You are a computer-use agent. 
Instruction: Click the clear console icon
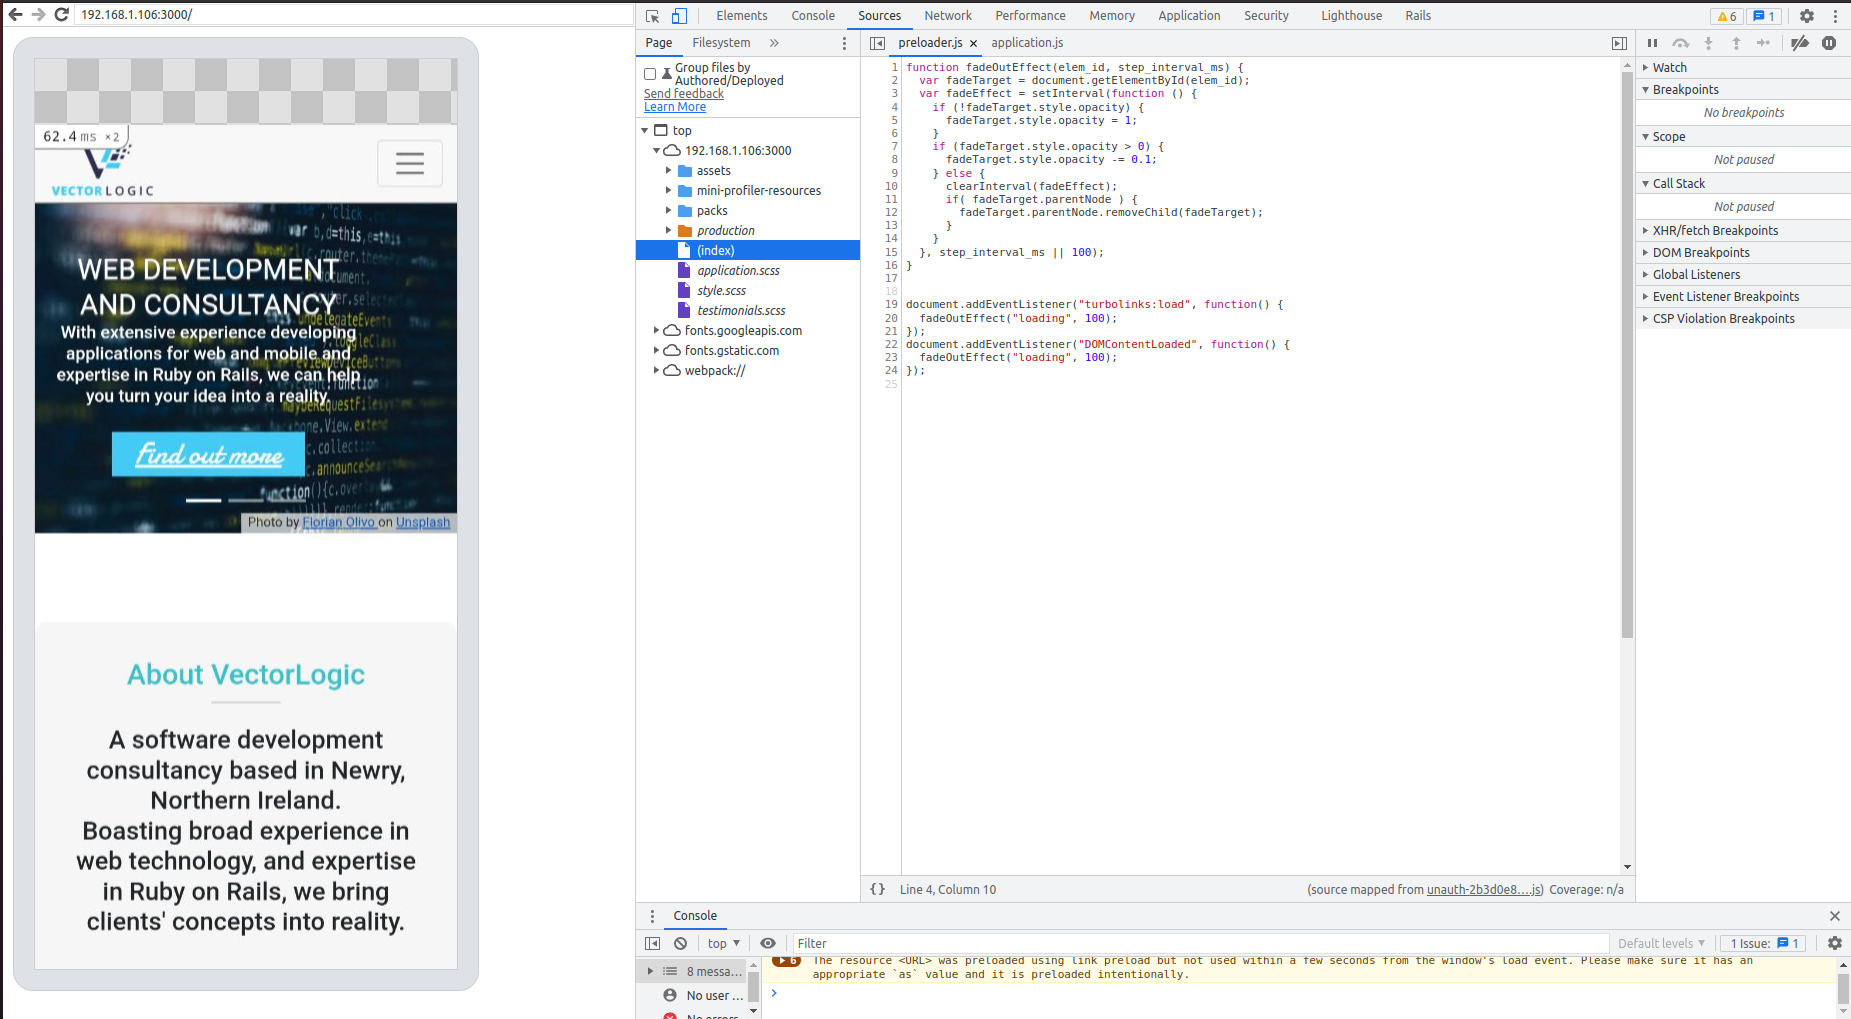tap(681, 943)
